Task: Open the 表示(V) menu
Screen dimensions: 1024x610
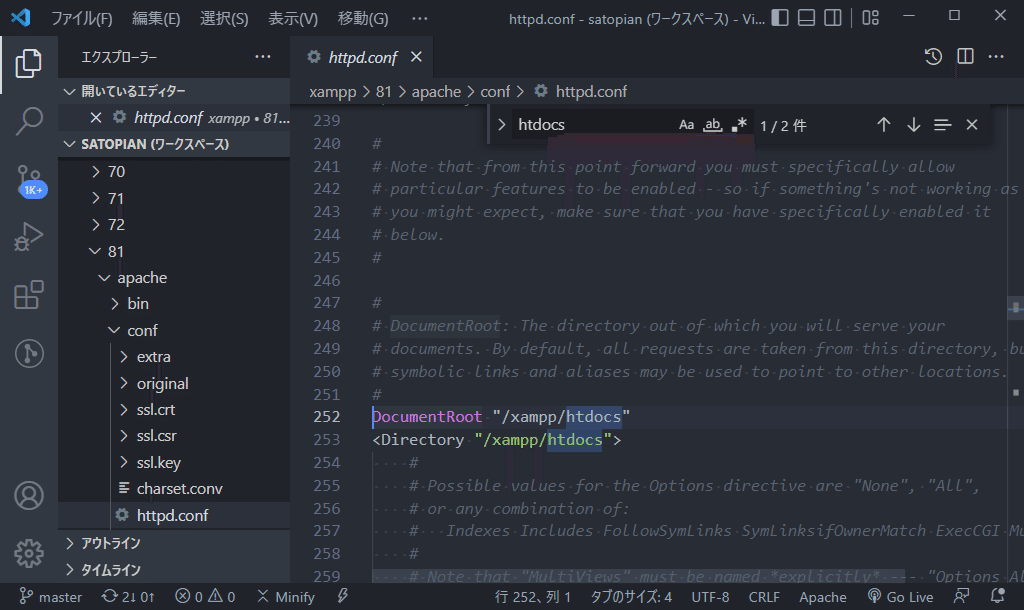Action: 291,18
